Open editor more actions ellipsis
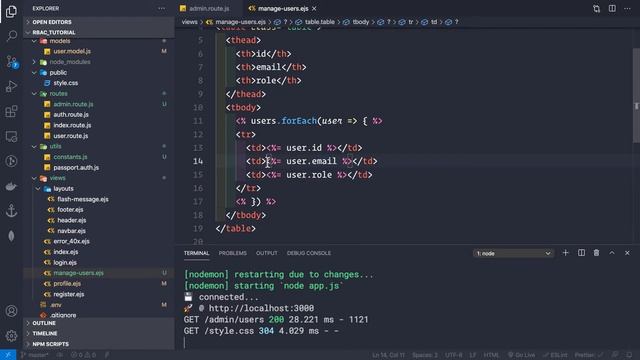The image size is (640, 360). point(627,9)
